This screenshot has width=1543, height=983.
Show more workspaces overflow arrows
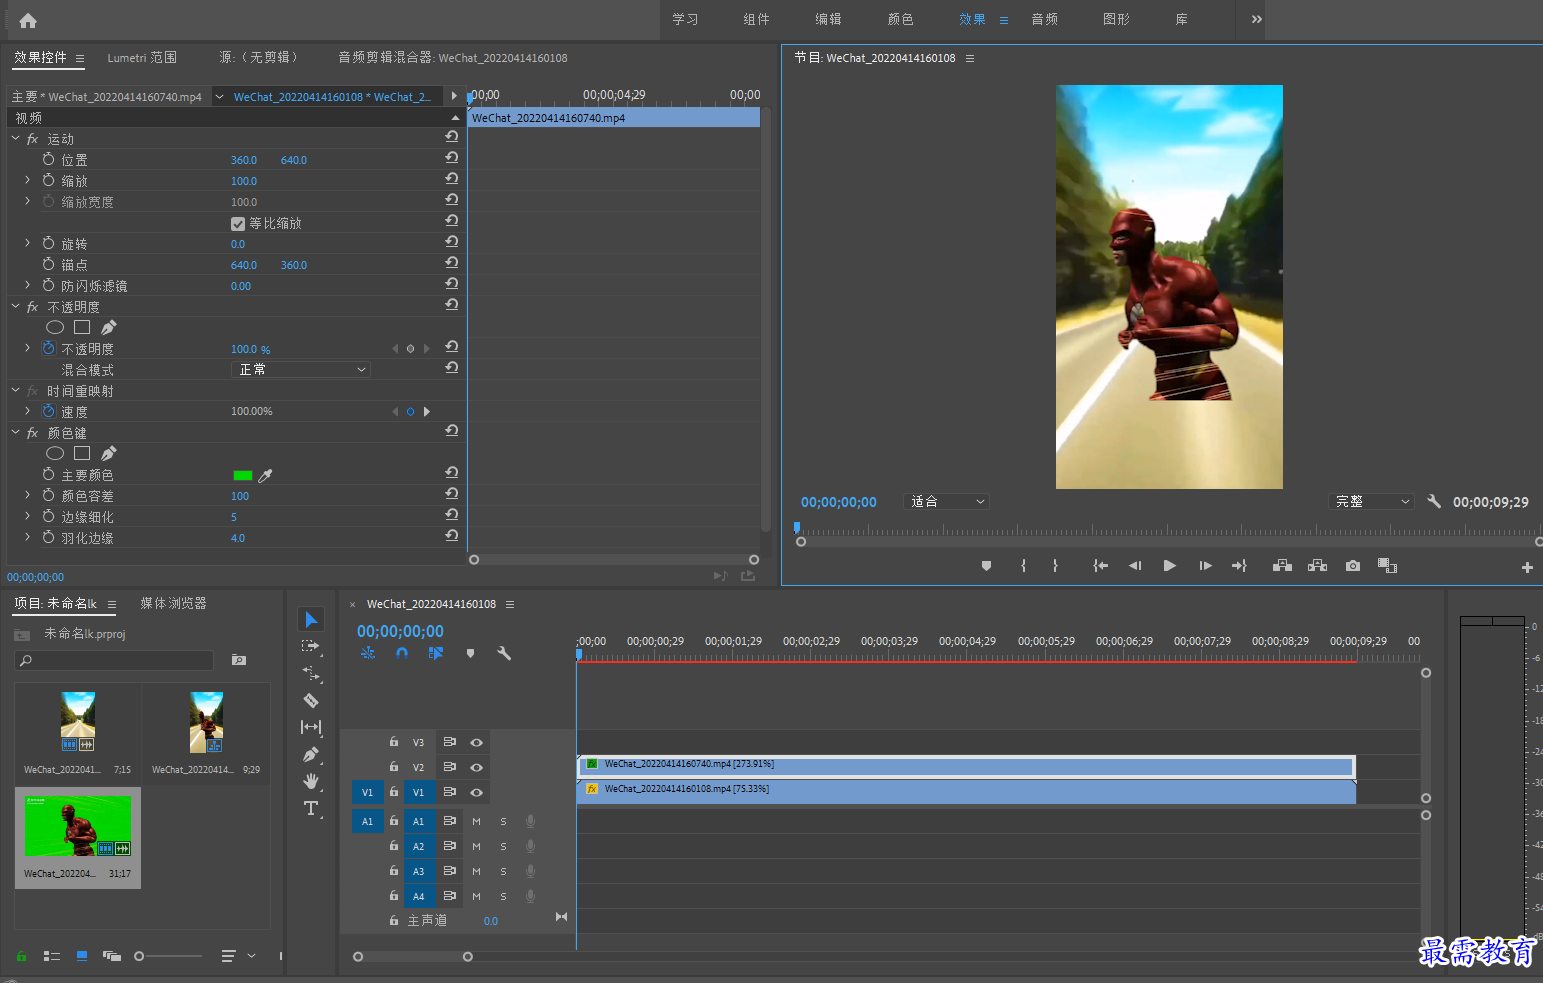pyautogui.click(x=1256, y=19)
